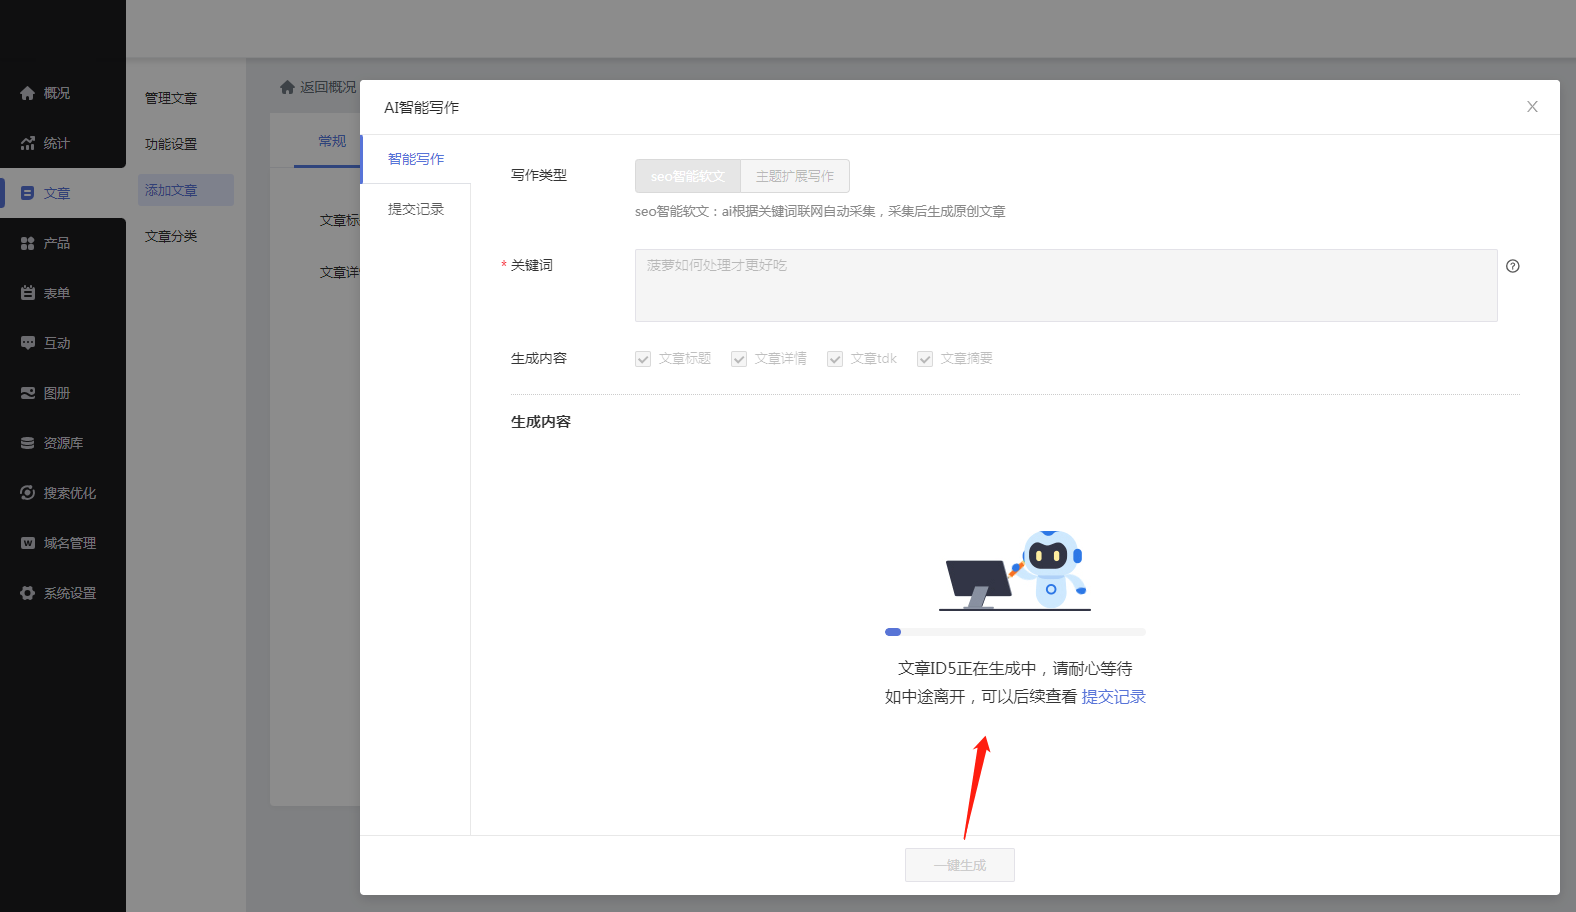Click the 资源库 database icon
Image resolution: width=1576 pixels, height=912 pixels.
[x=28, y=443]
